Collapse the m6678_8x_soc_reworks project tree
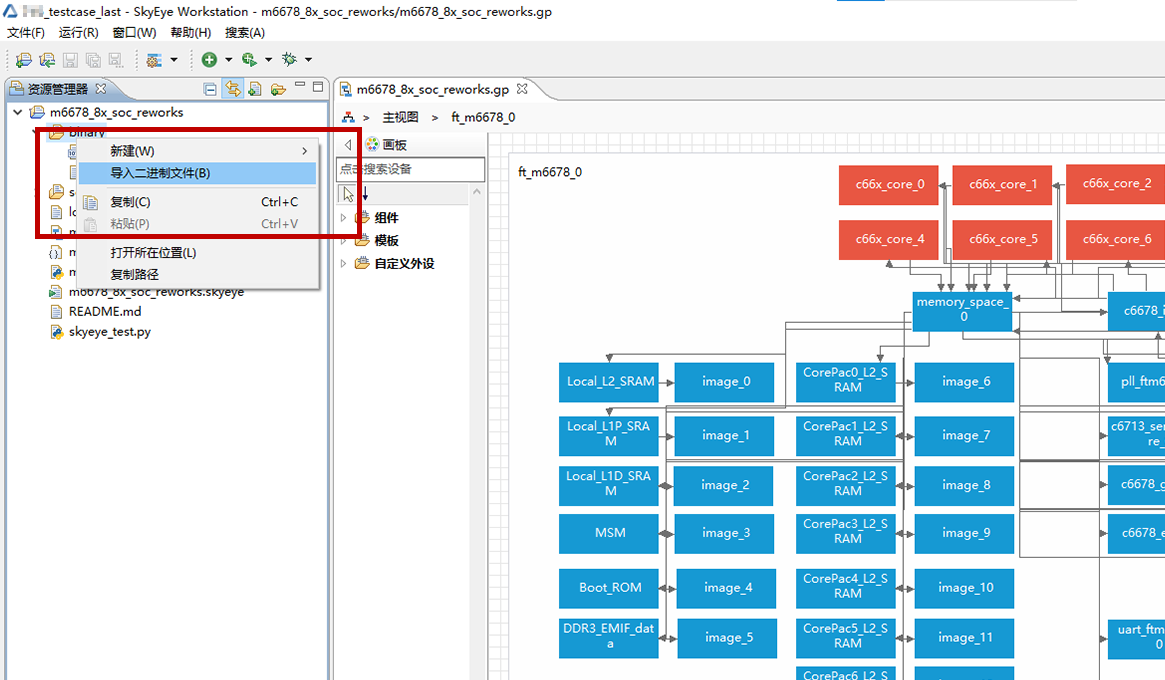The width and height of the screenshot is (1165, 680). click(x=18, y=112)
